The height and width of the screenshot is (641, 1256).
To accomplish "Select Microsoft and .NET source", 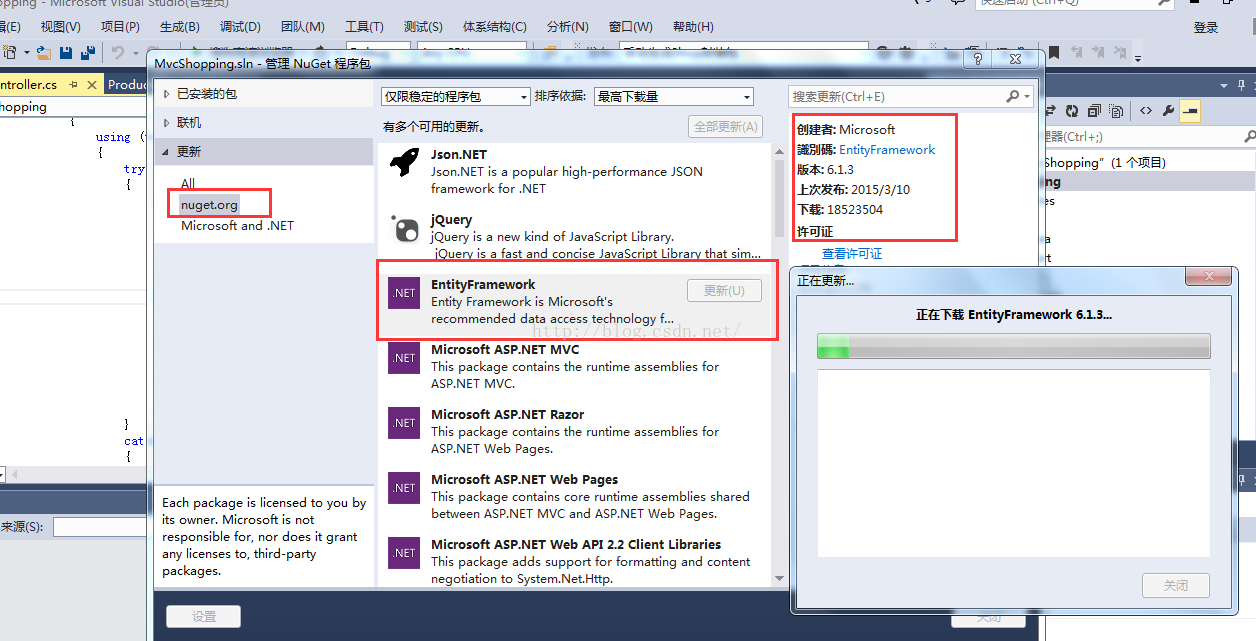I will point(237,226).
